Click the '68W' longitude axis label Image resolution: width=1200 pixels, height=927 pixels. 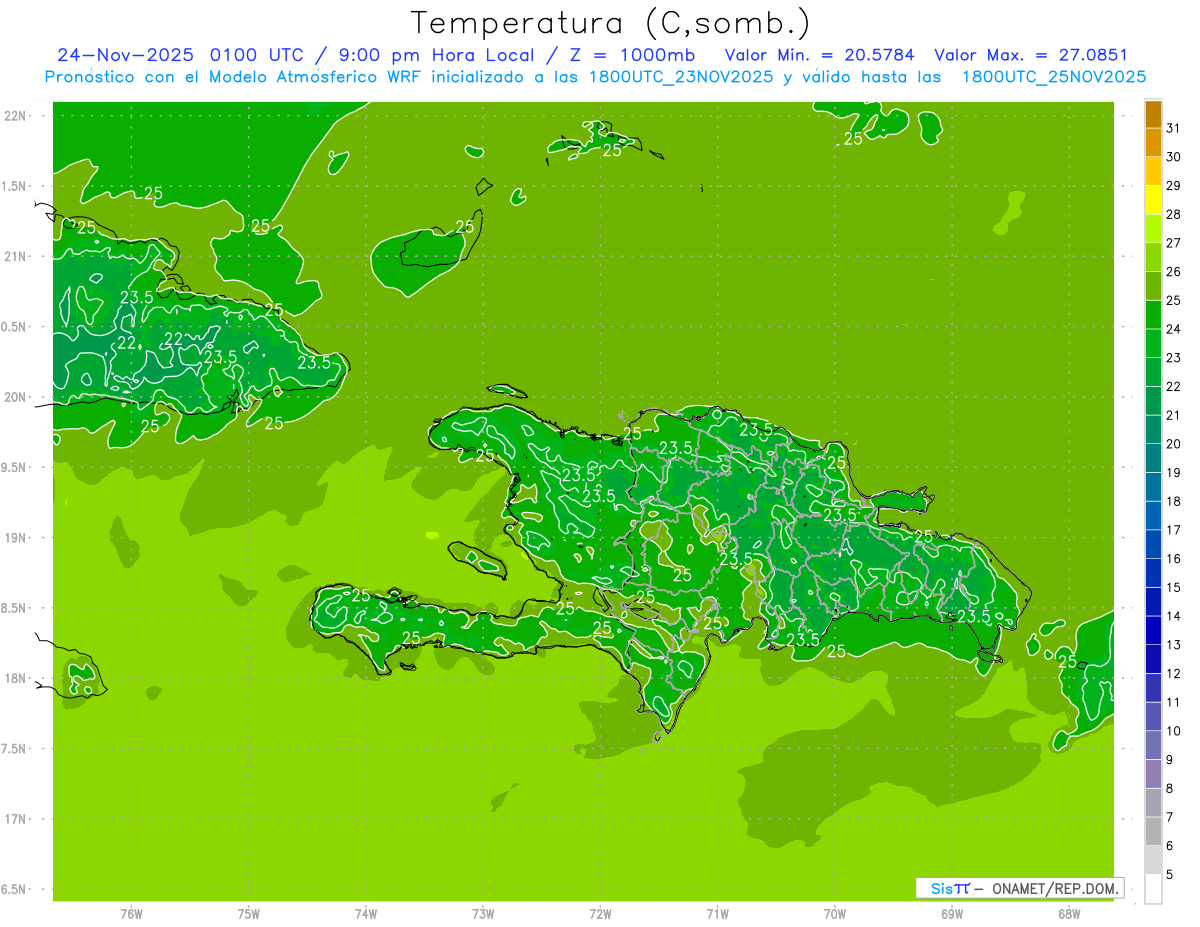click(1069, 914)
